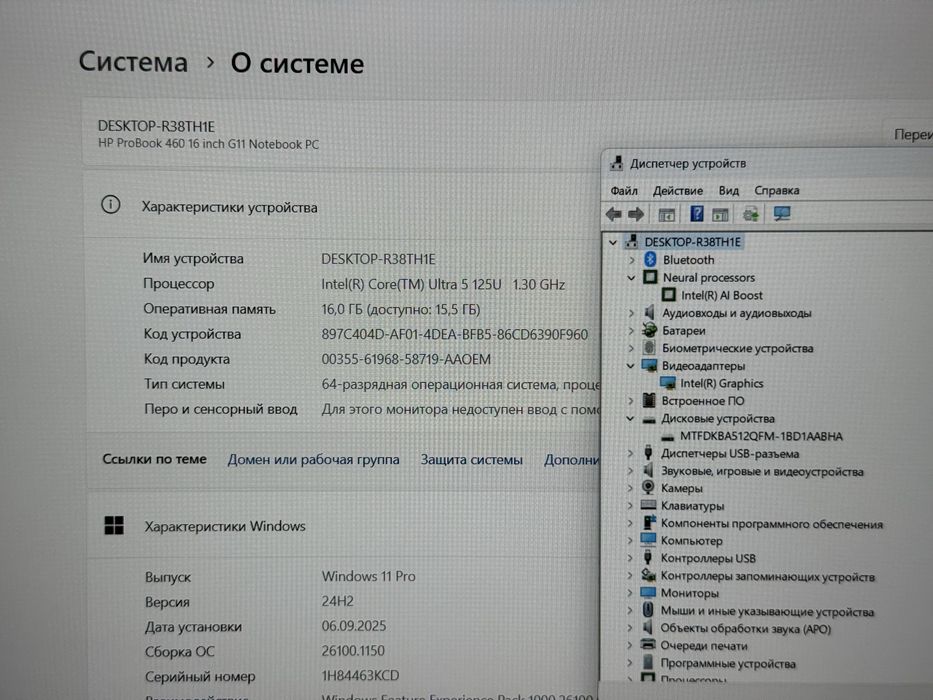Screen dimensions: 933x700
Task: Expand Диспетчеры USB-разъема
Action: (x=630, y=454)
